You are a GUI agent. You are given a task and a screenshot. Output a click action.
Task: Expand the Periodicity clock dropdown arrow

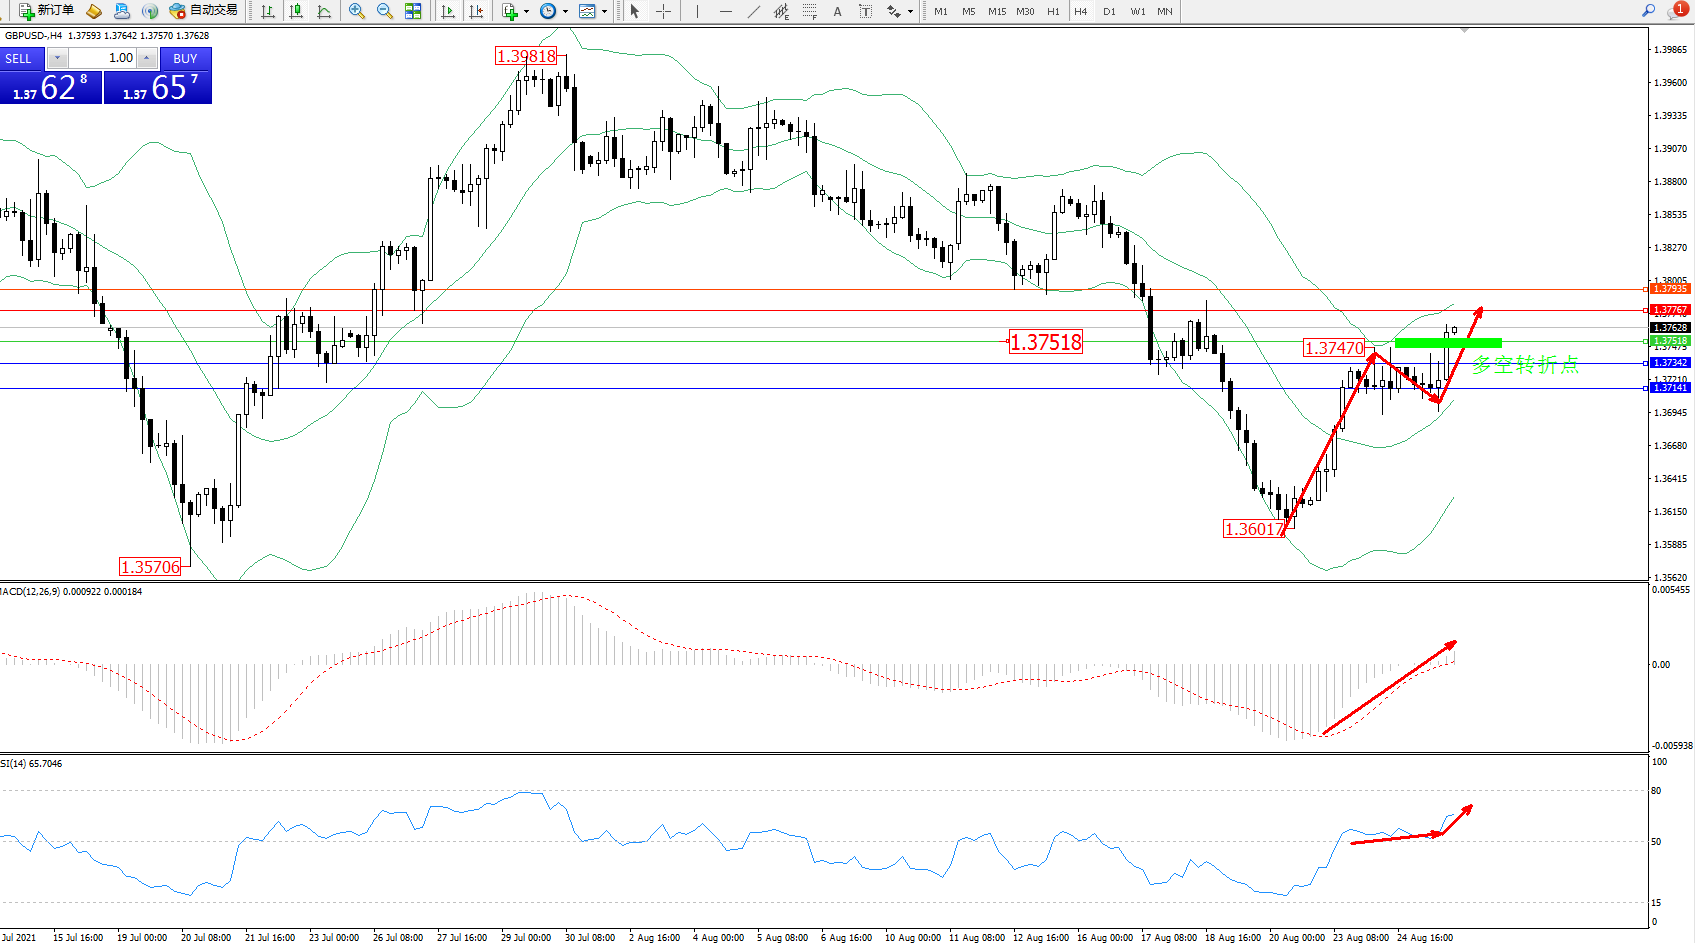[565, 12]
